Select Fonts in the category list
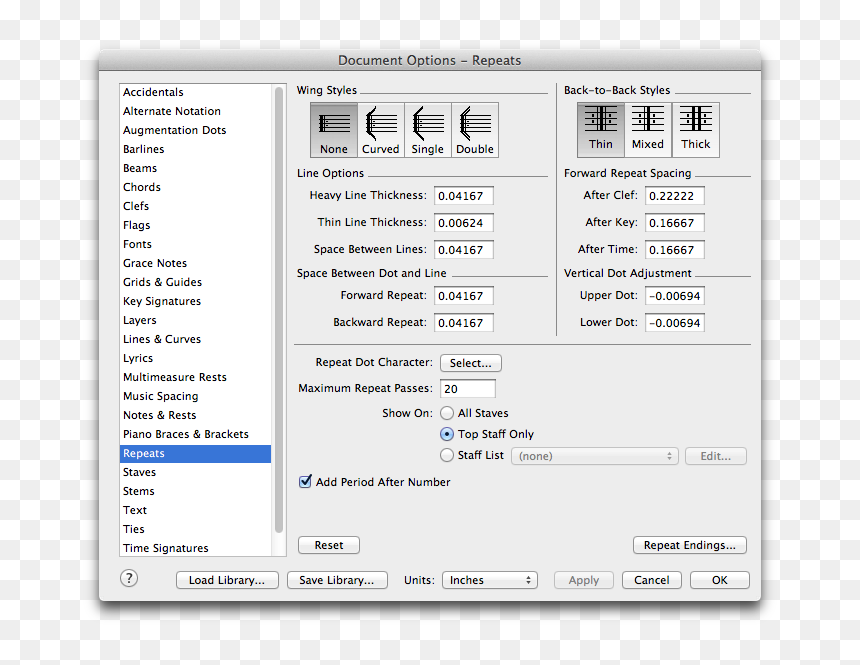860x665 pixels. tap(195, 244)
